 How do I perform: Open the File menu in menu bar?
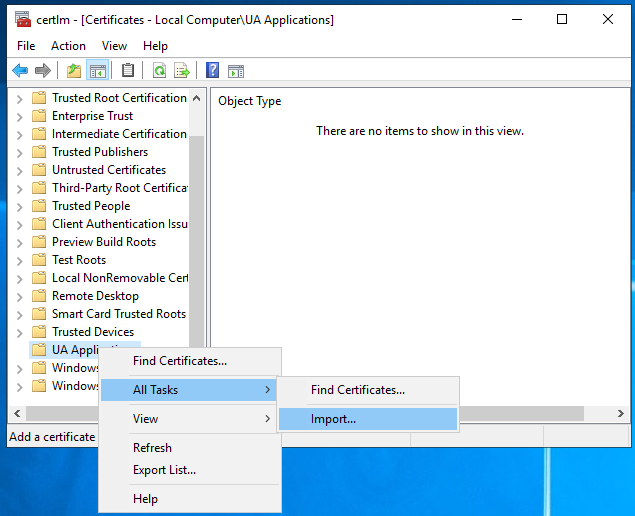(26, 46)
